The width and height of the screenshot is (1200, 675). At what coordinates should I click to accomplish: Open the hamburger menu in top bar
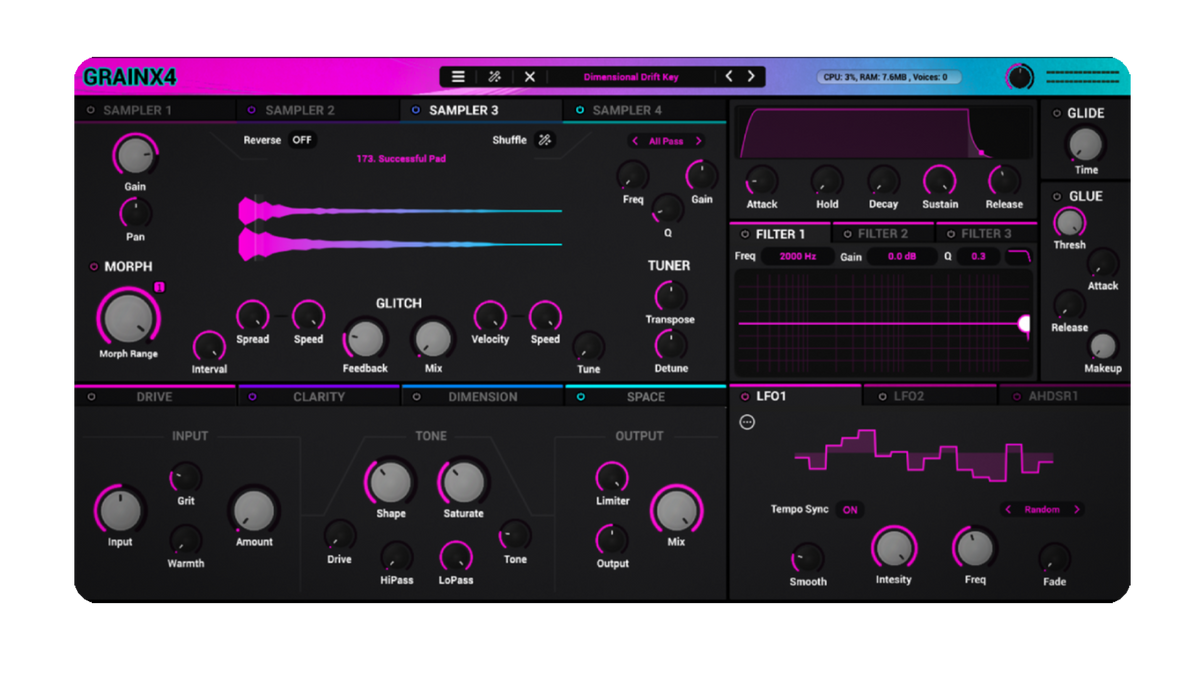click(458, 77)
